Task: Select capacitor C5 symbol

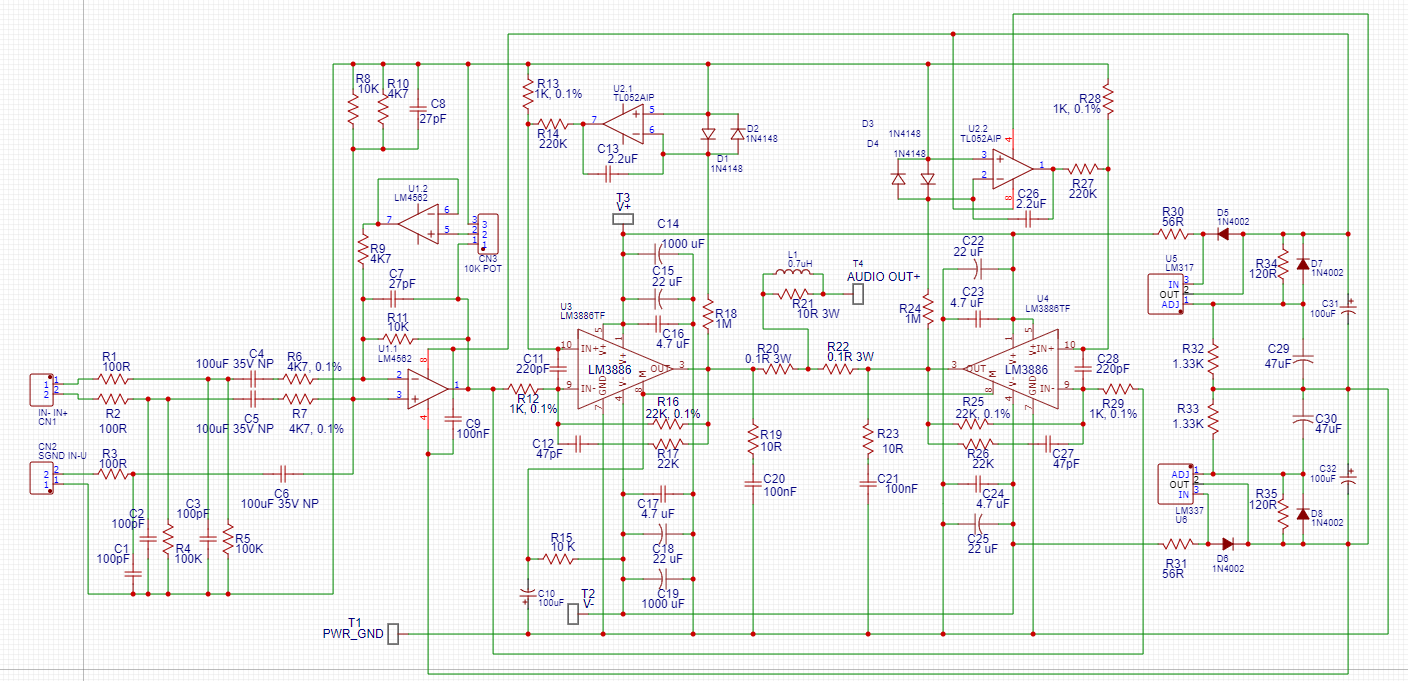Action: [255, 399]
